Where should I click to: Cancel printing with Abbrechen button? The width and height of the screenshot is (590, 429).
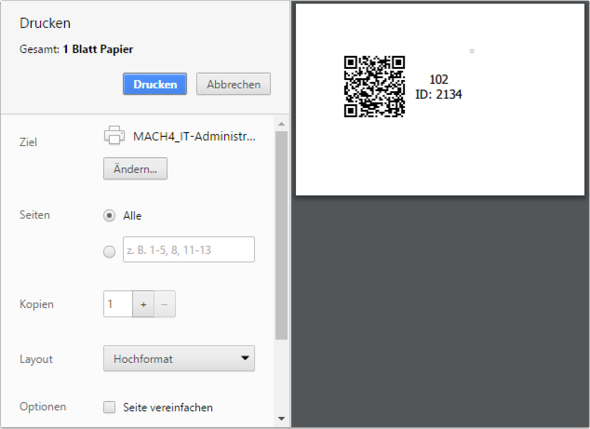(233, 84)
